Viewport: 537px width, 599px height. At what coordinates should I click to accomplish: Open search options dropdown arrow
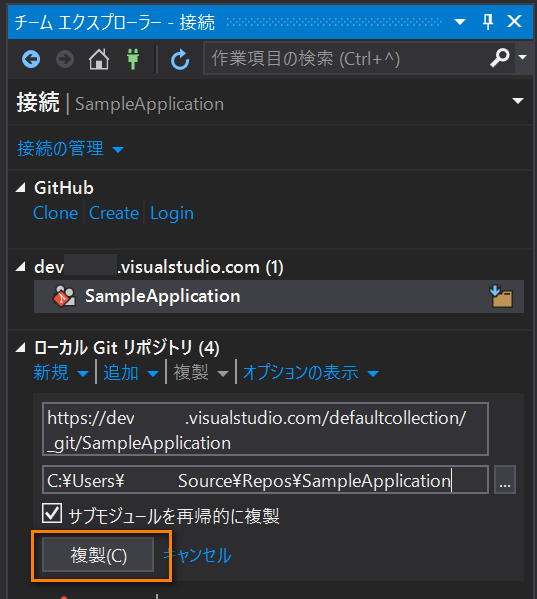(522, 57)
